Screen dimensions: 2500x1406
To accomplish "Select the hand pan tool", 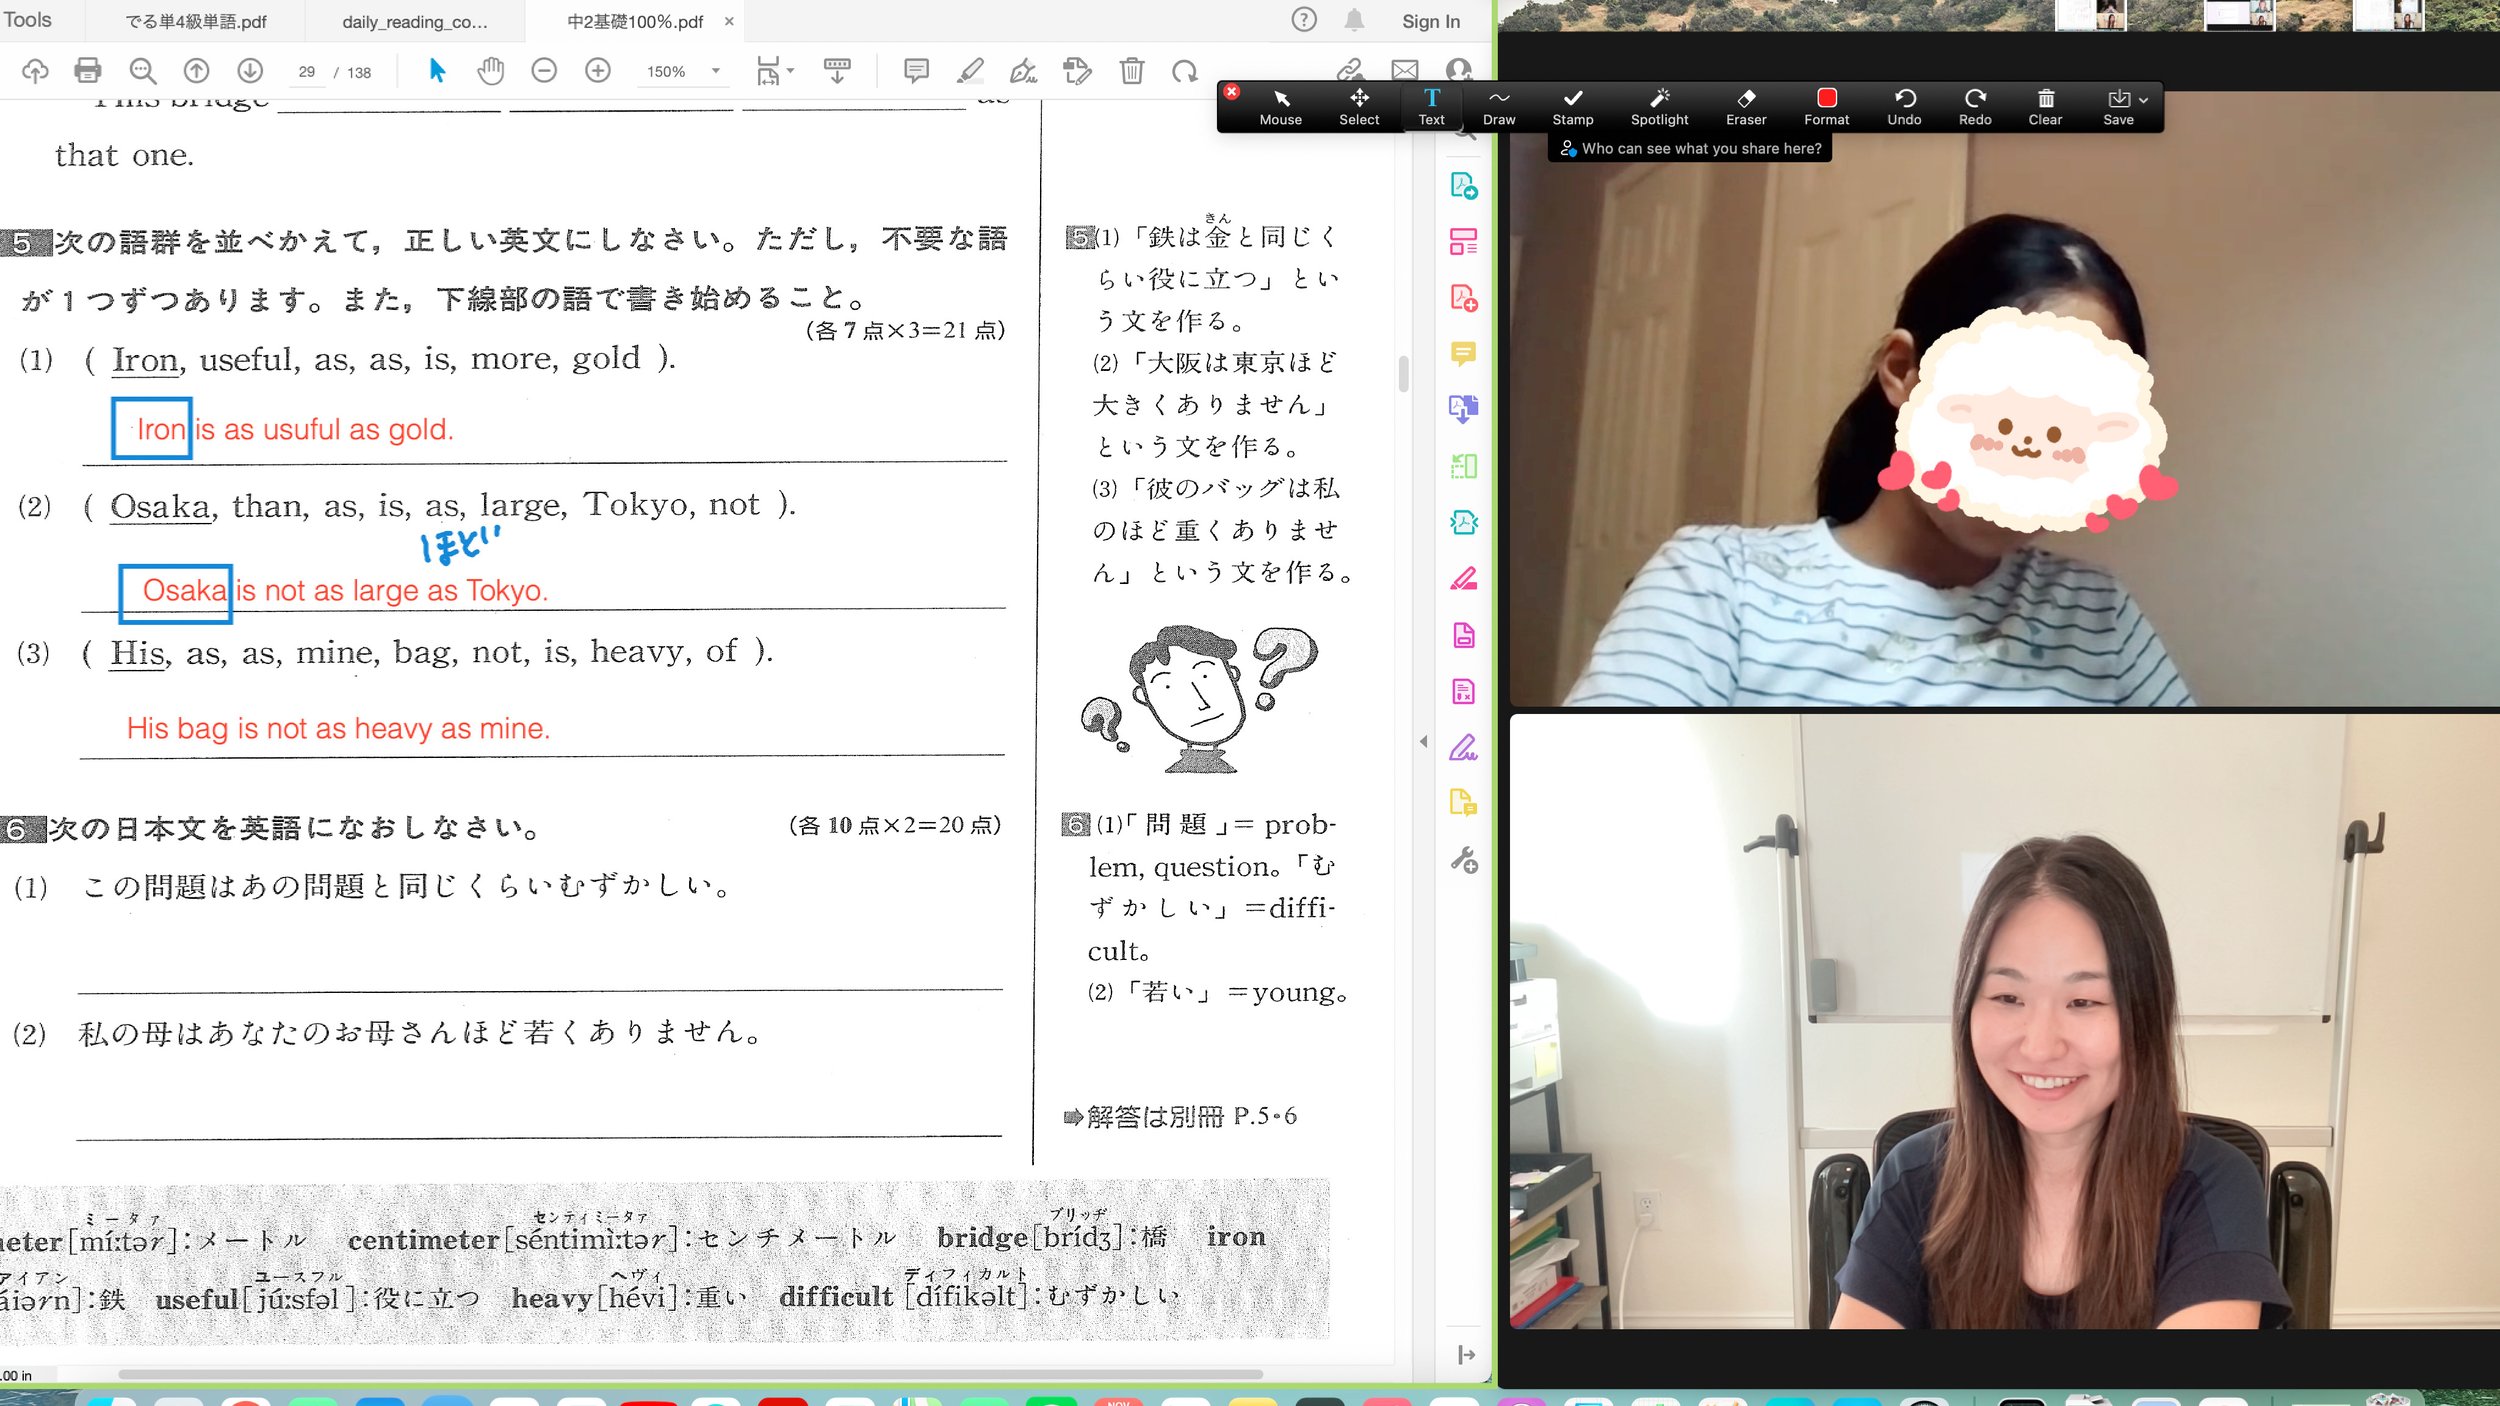I will [x=490, y=70].
